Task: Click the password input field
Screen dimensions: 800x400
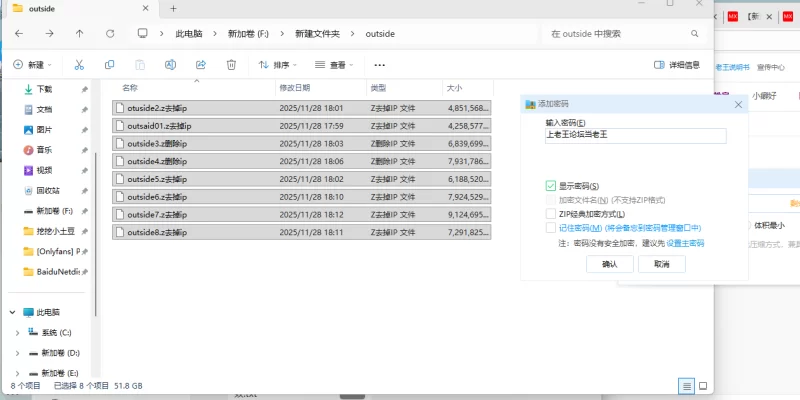Action: (x=635, y=135)
